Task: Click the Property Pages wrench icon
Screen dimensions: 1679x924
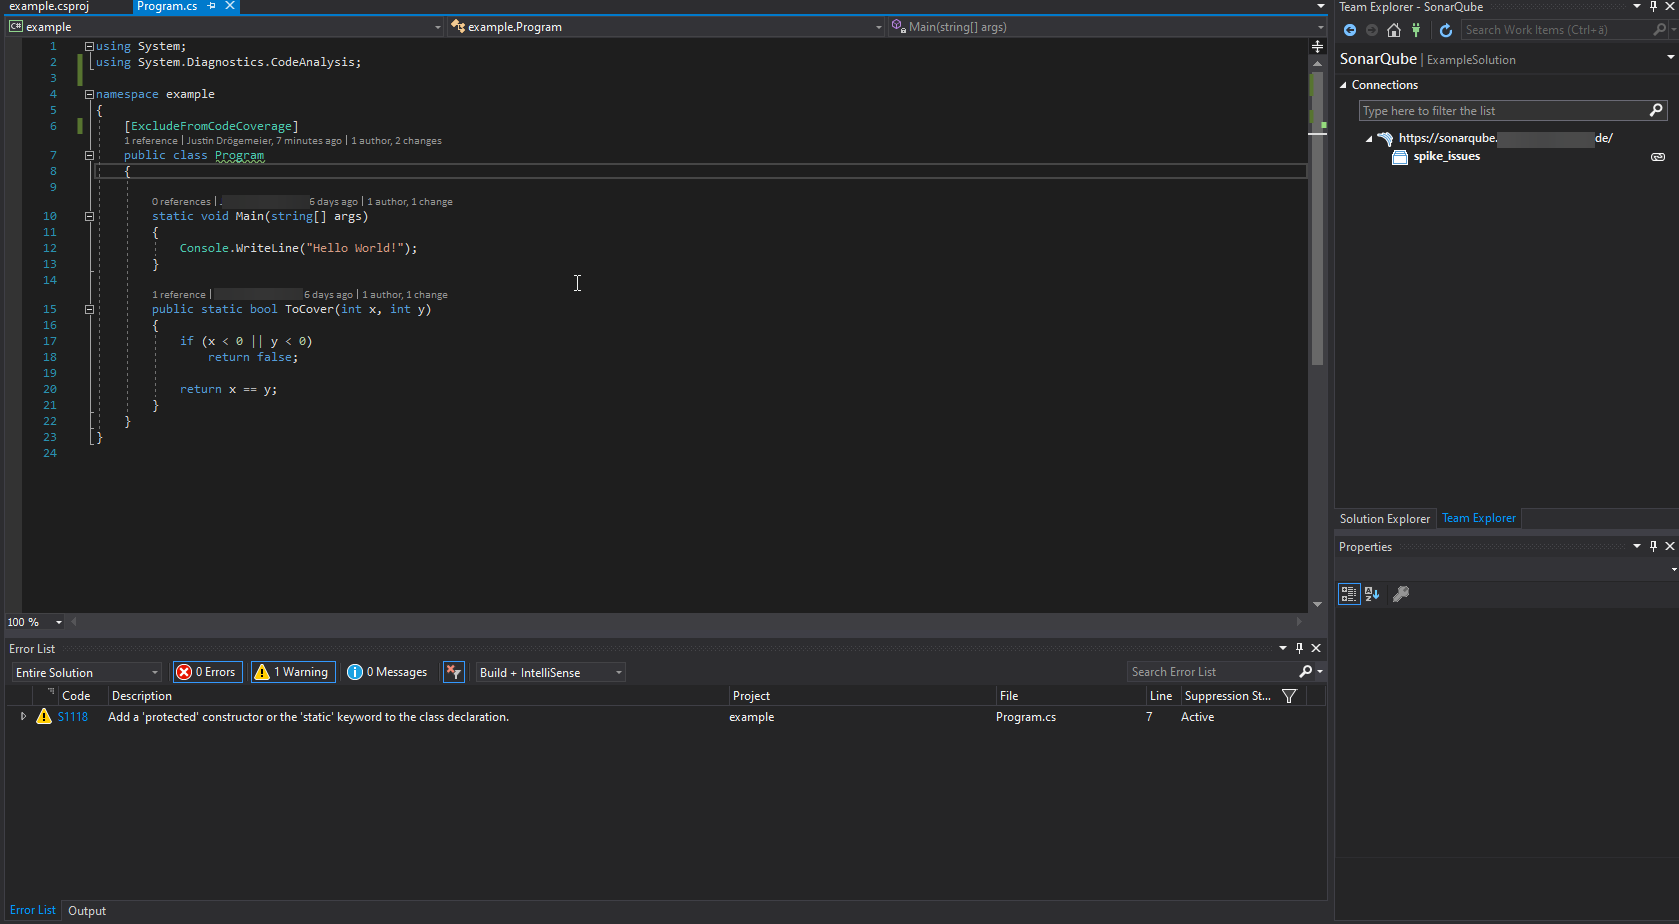Action: (1401, 594)
